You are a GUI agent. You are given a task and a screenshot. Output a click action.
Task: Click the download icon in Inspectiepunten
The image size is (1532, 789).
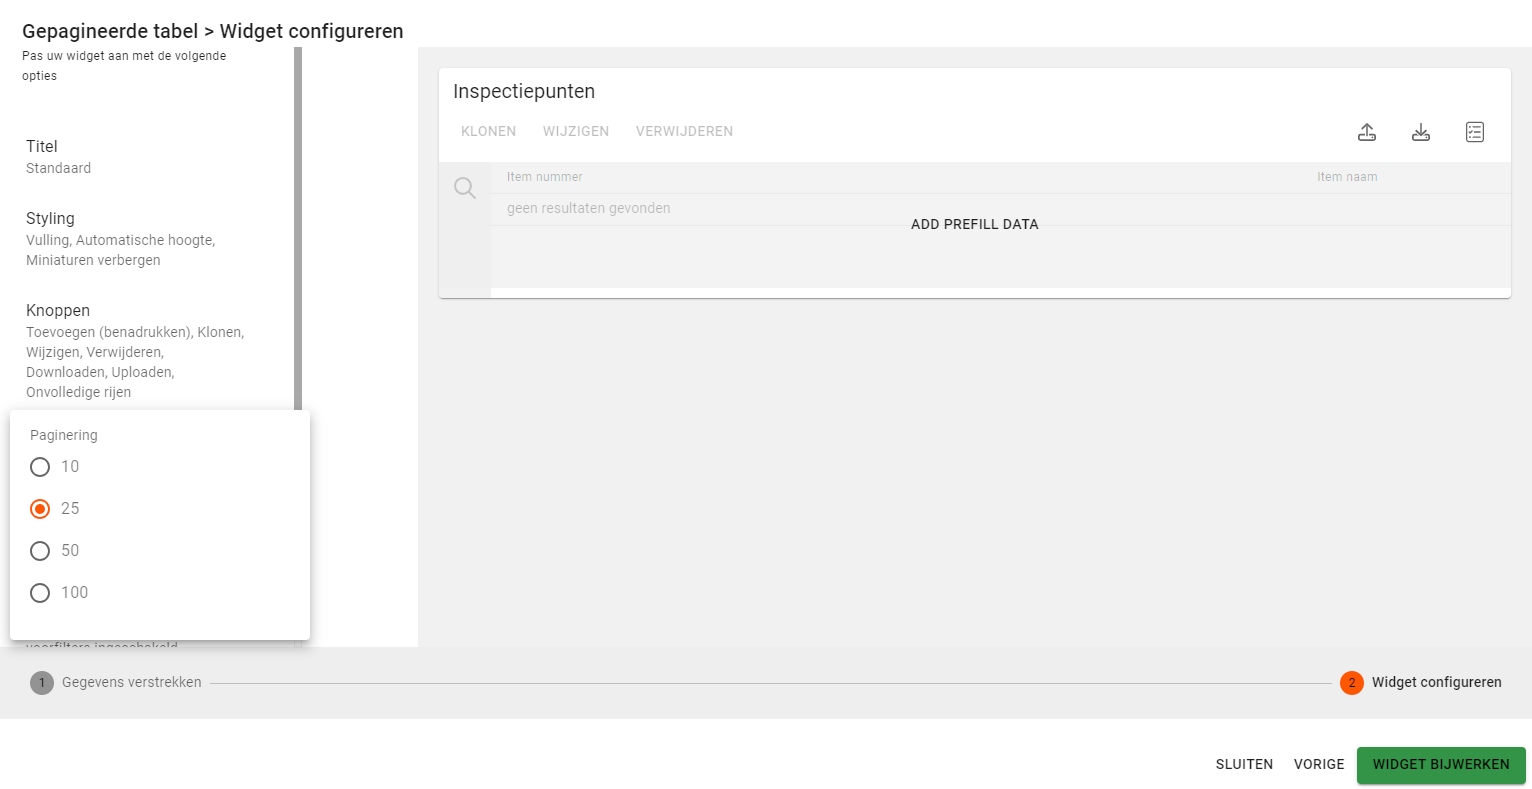(1421, 132)
